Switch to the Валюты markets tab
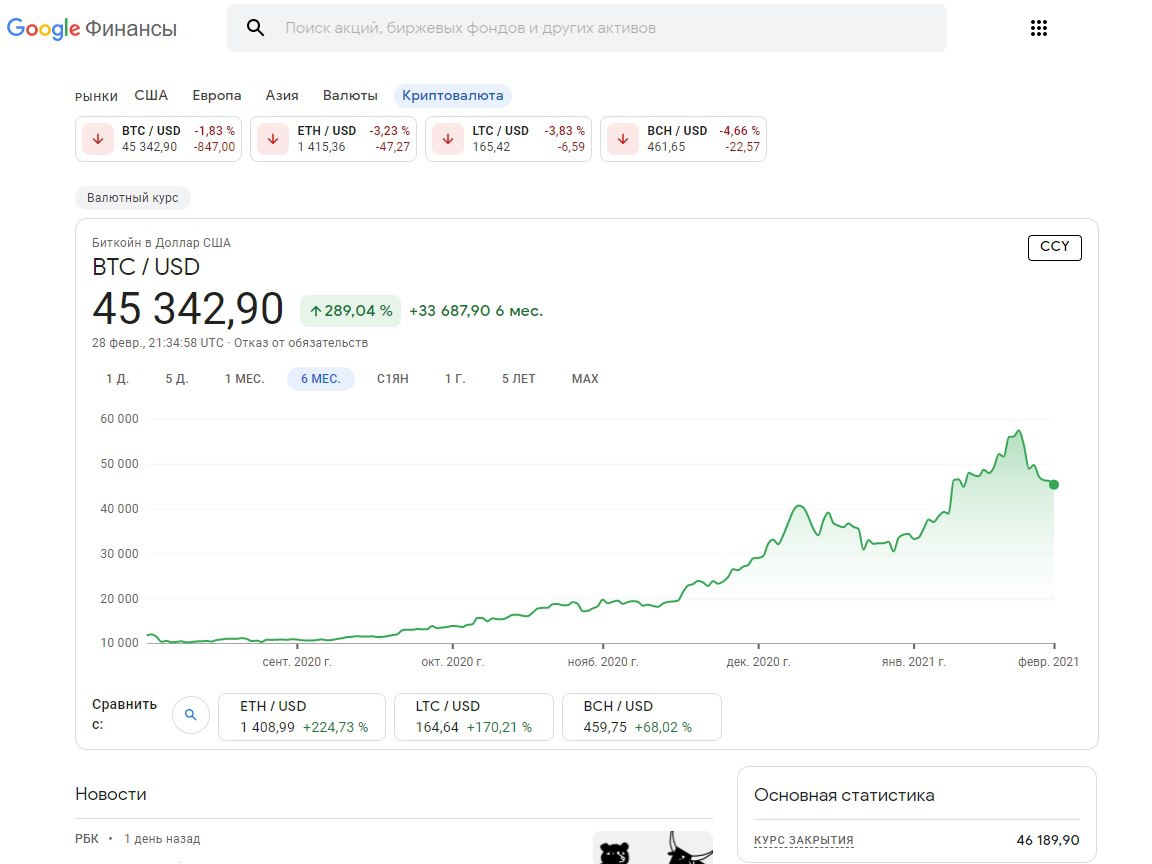 (350, 96)
